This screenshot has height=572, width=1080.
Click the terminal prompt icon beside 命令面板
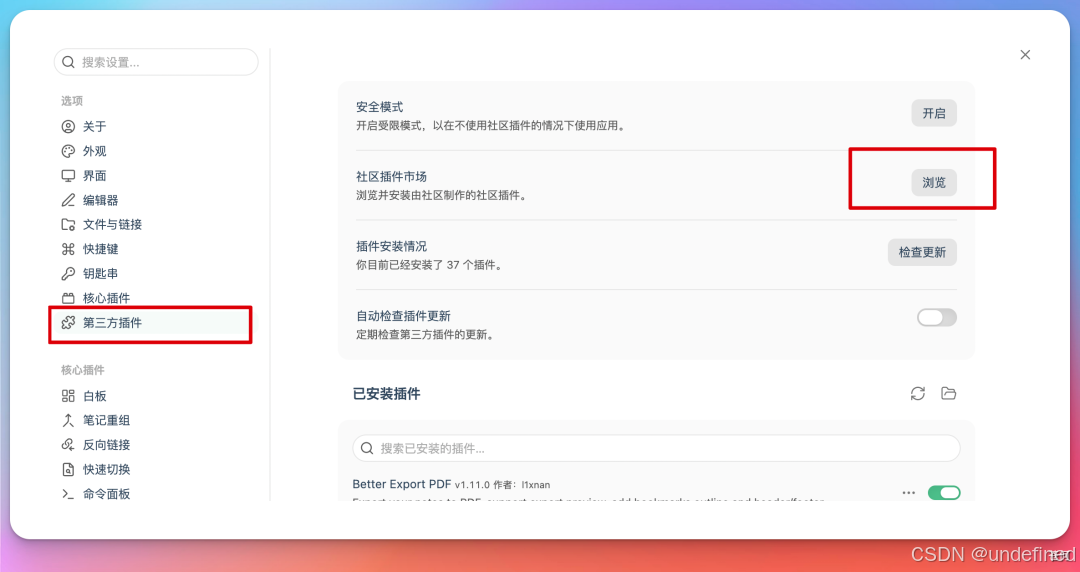click(x=68, y=494)
